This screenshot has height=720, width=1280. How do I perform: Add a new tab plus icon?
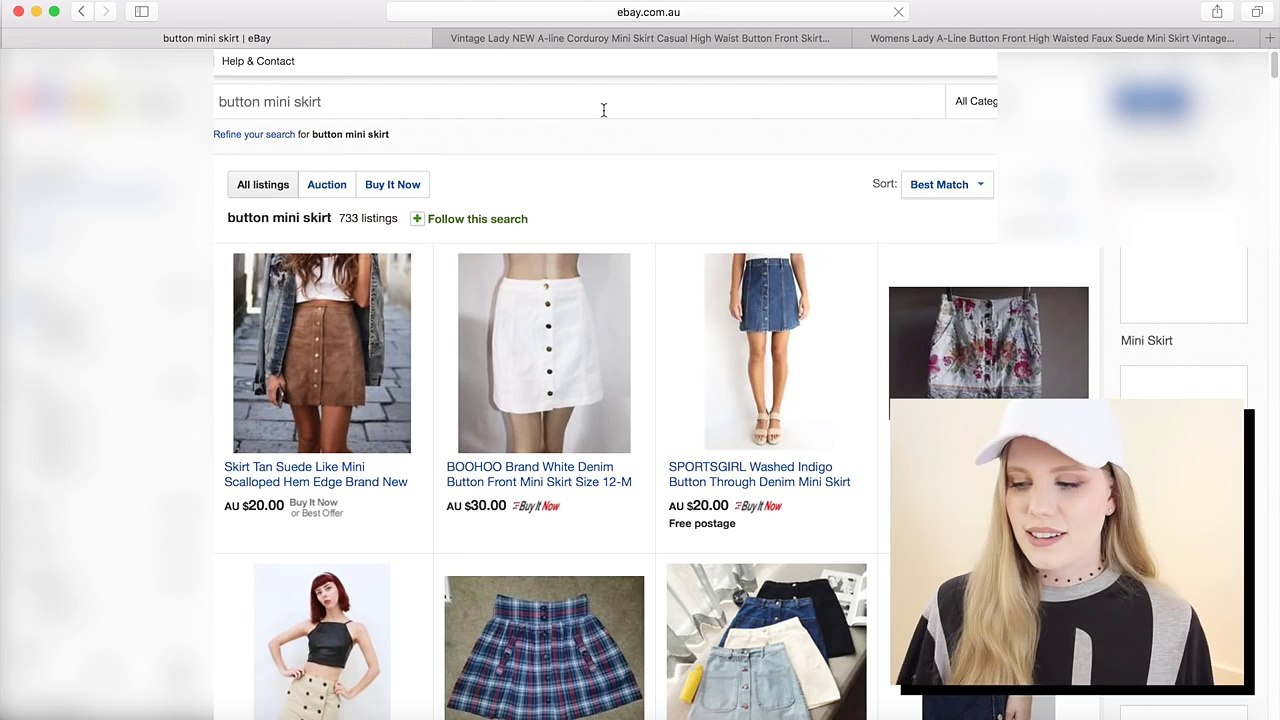(x=1270, y=38)
